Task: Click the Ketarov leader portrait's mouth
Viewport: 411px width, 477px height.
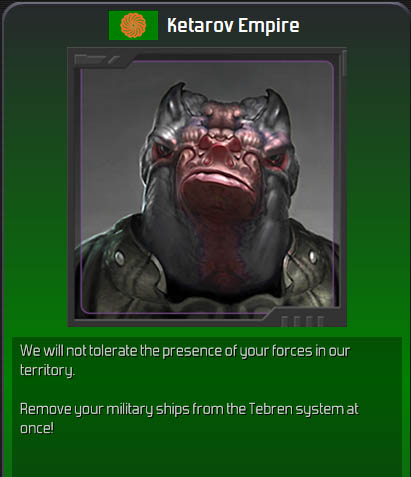Action: (217, 179)
